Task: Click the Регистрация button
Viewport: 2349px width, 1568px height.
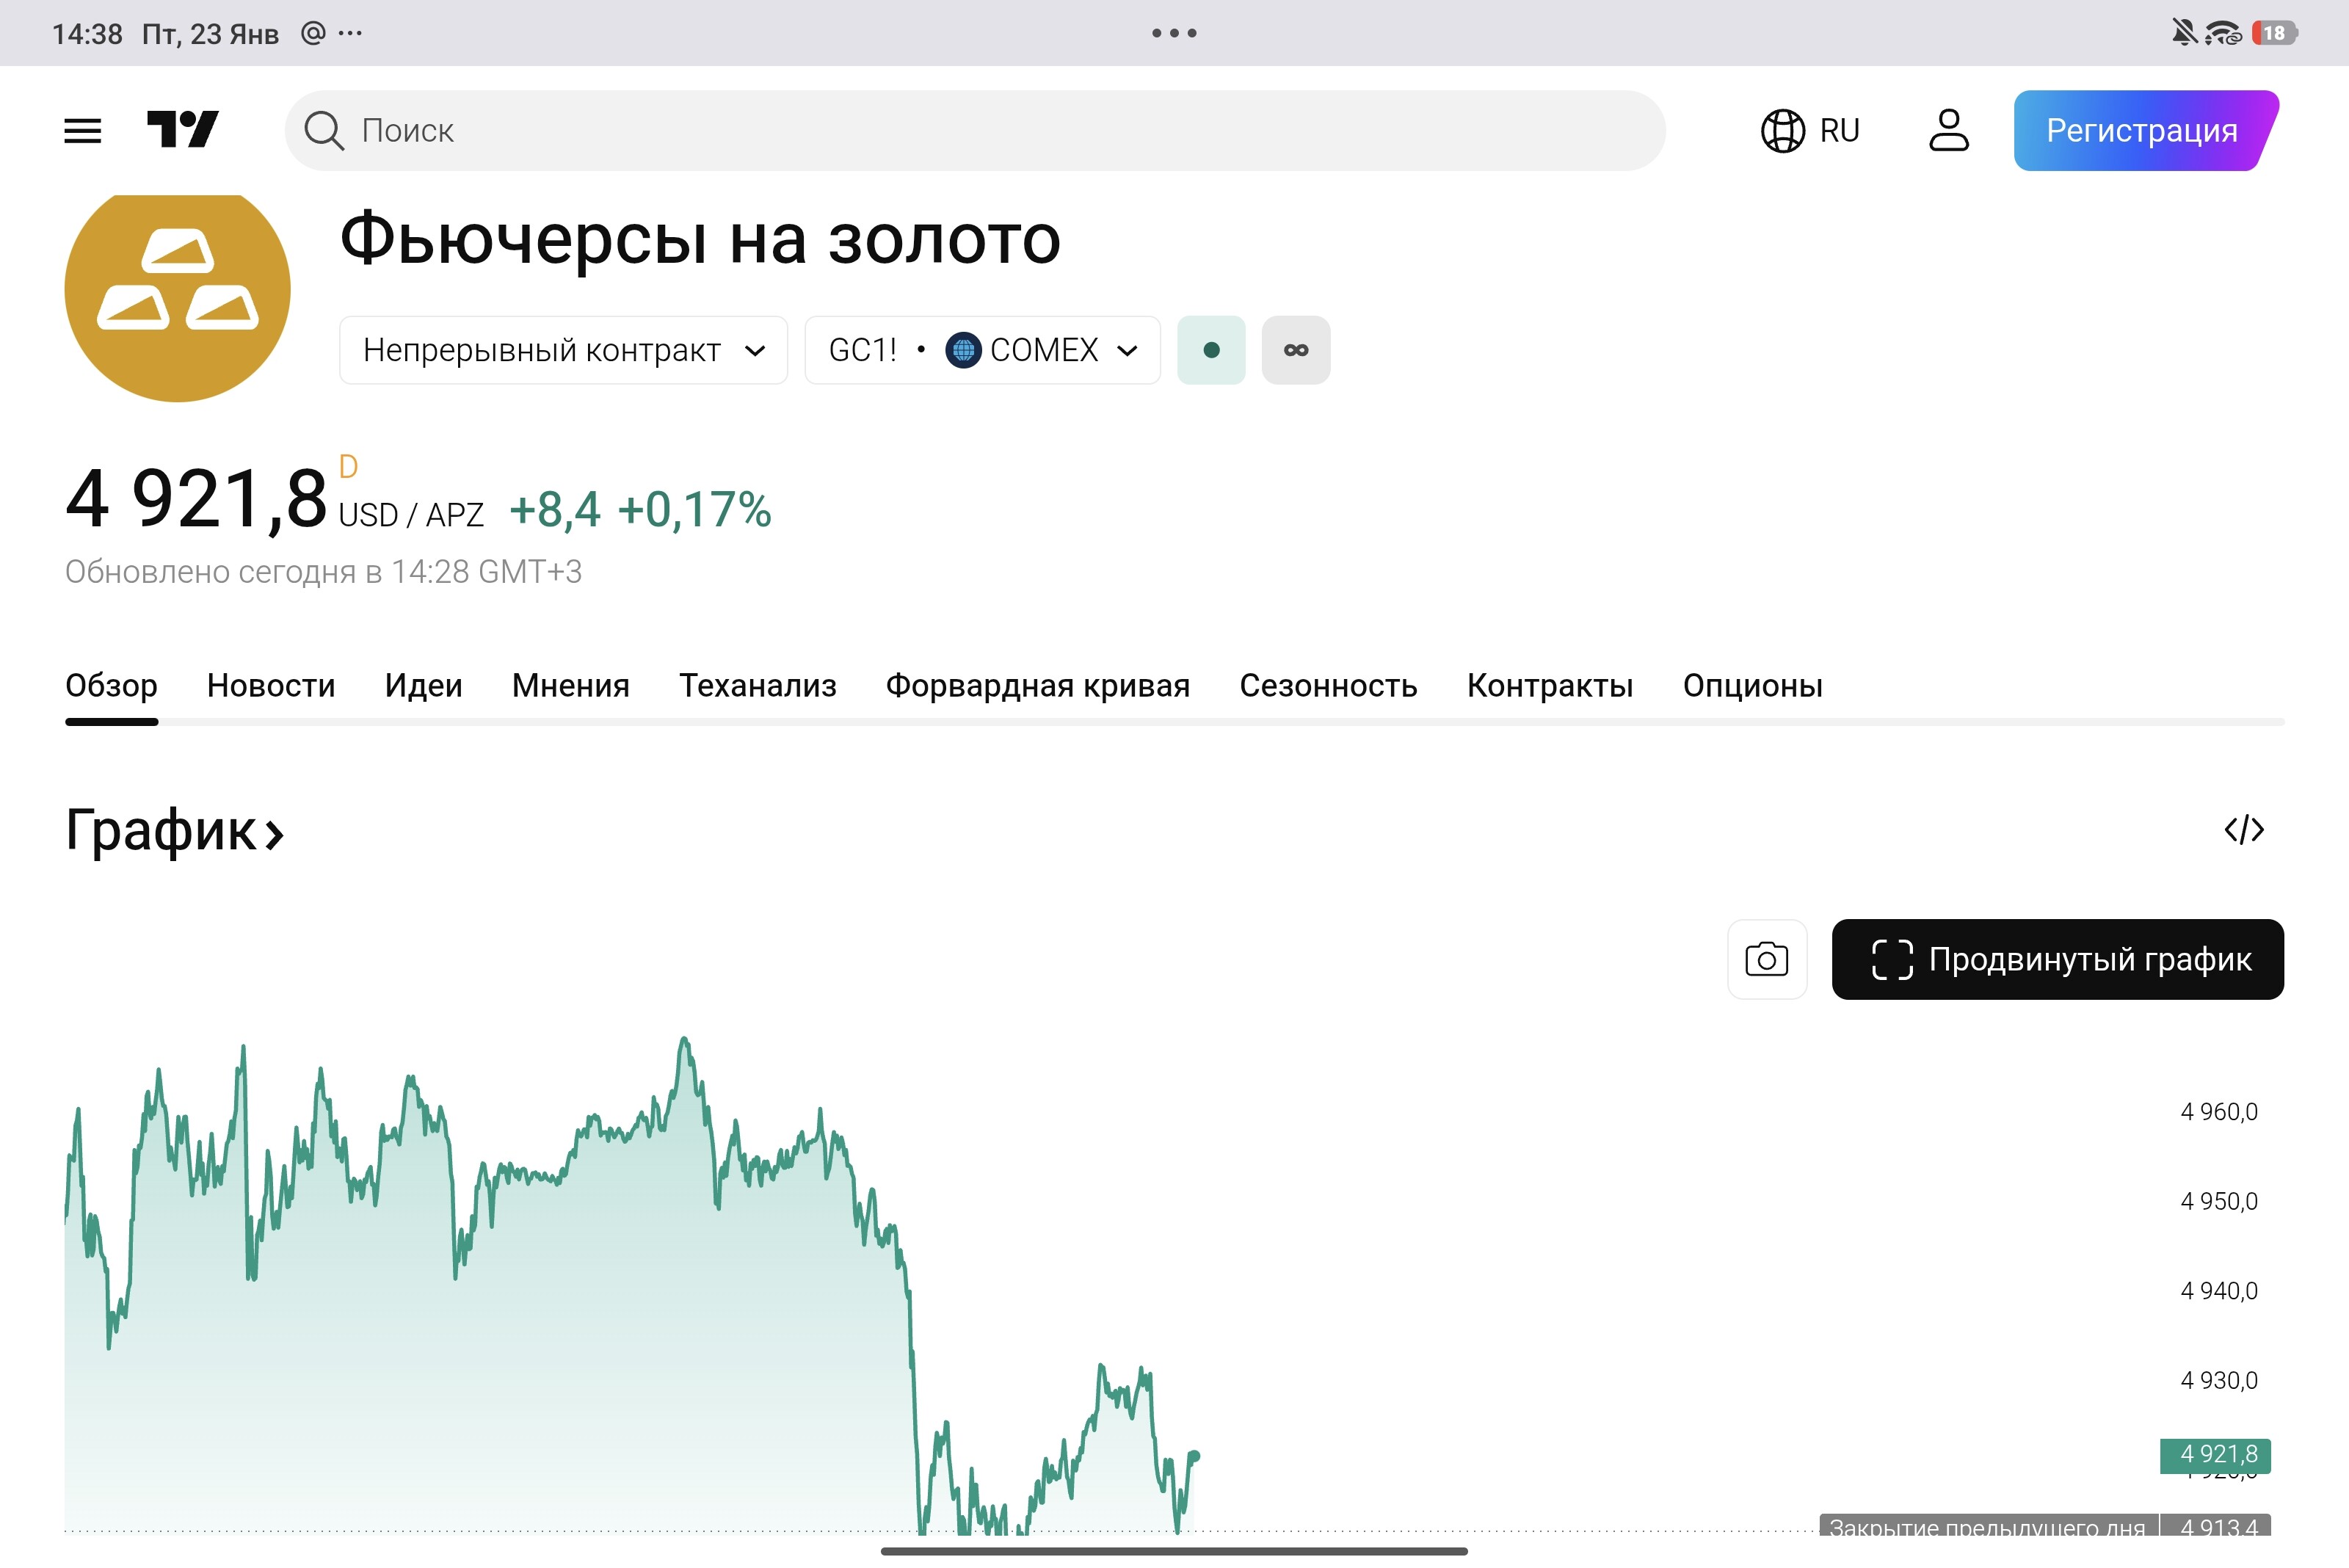Action: 2141,129
